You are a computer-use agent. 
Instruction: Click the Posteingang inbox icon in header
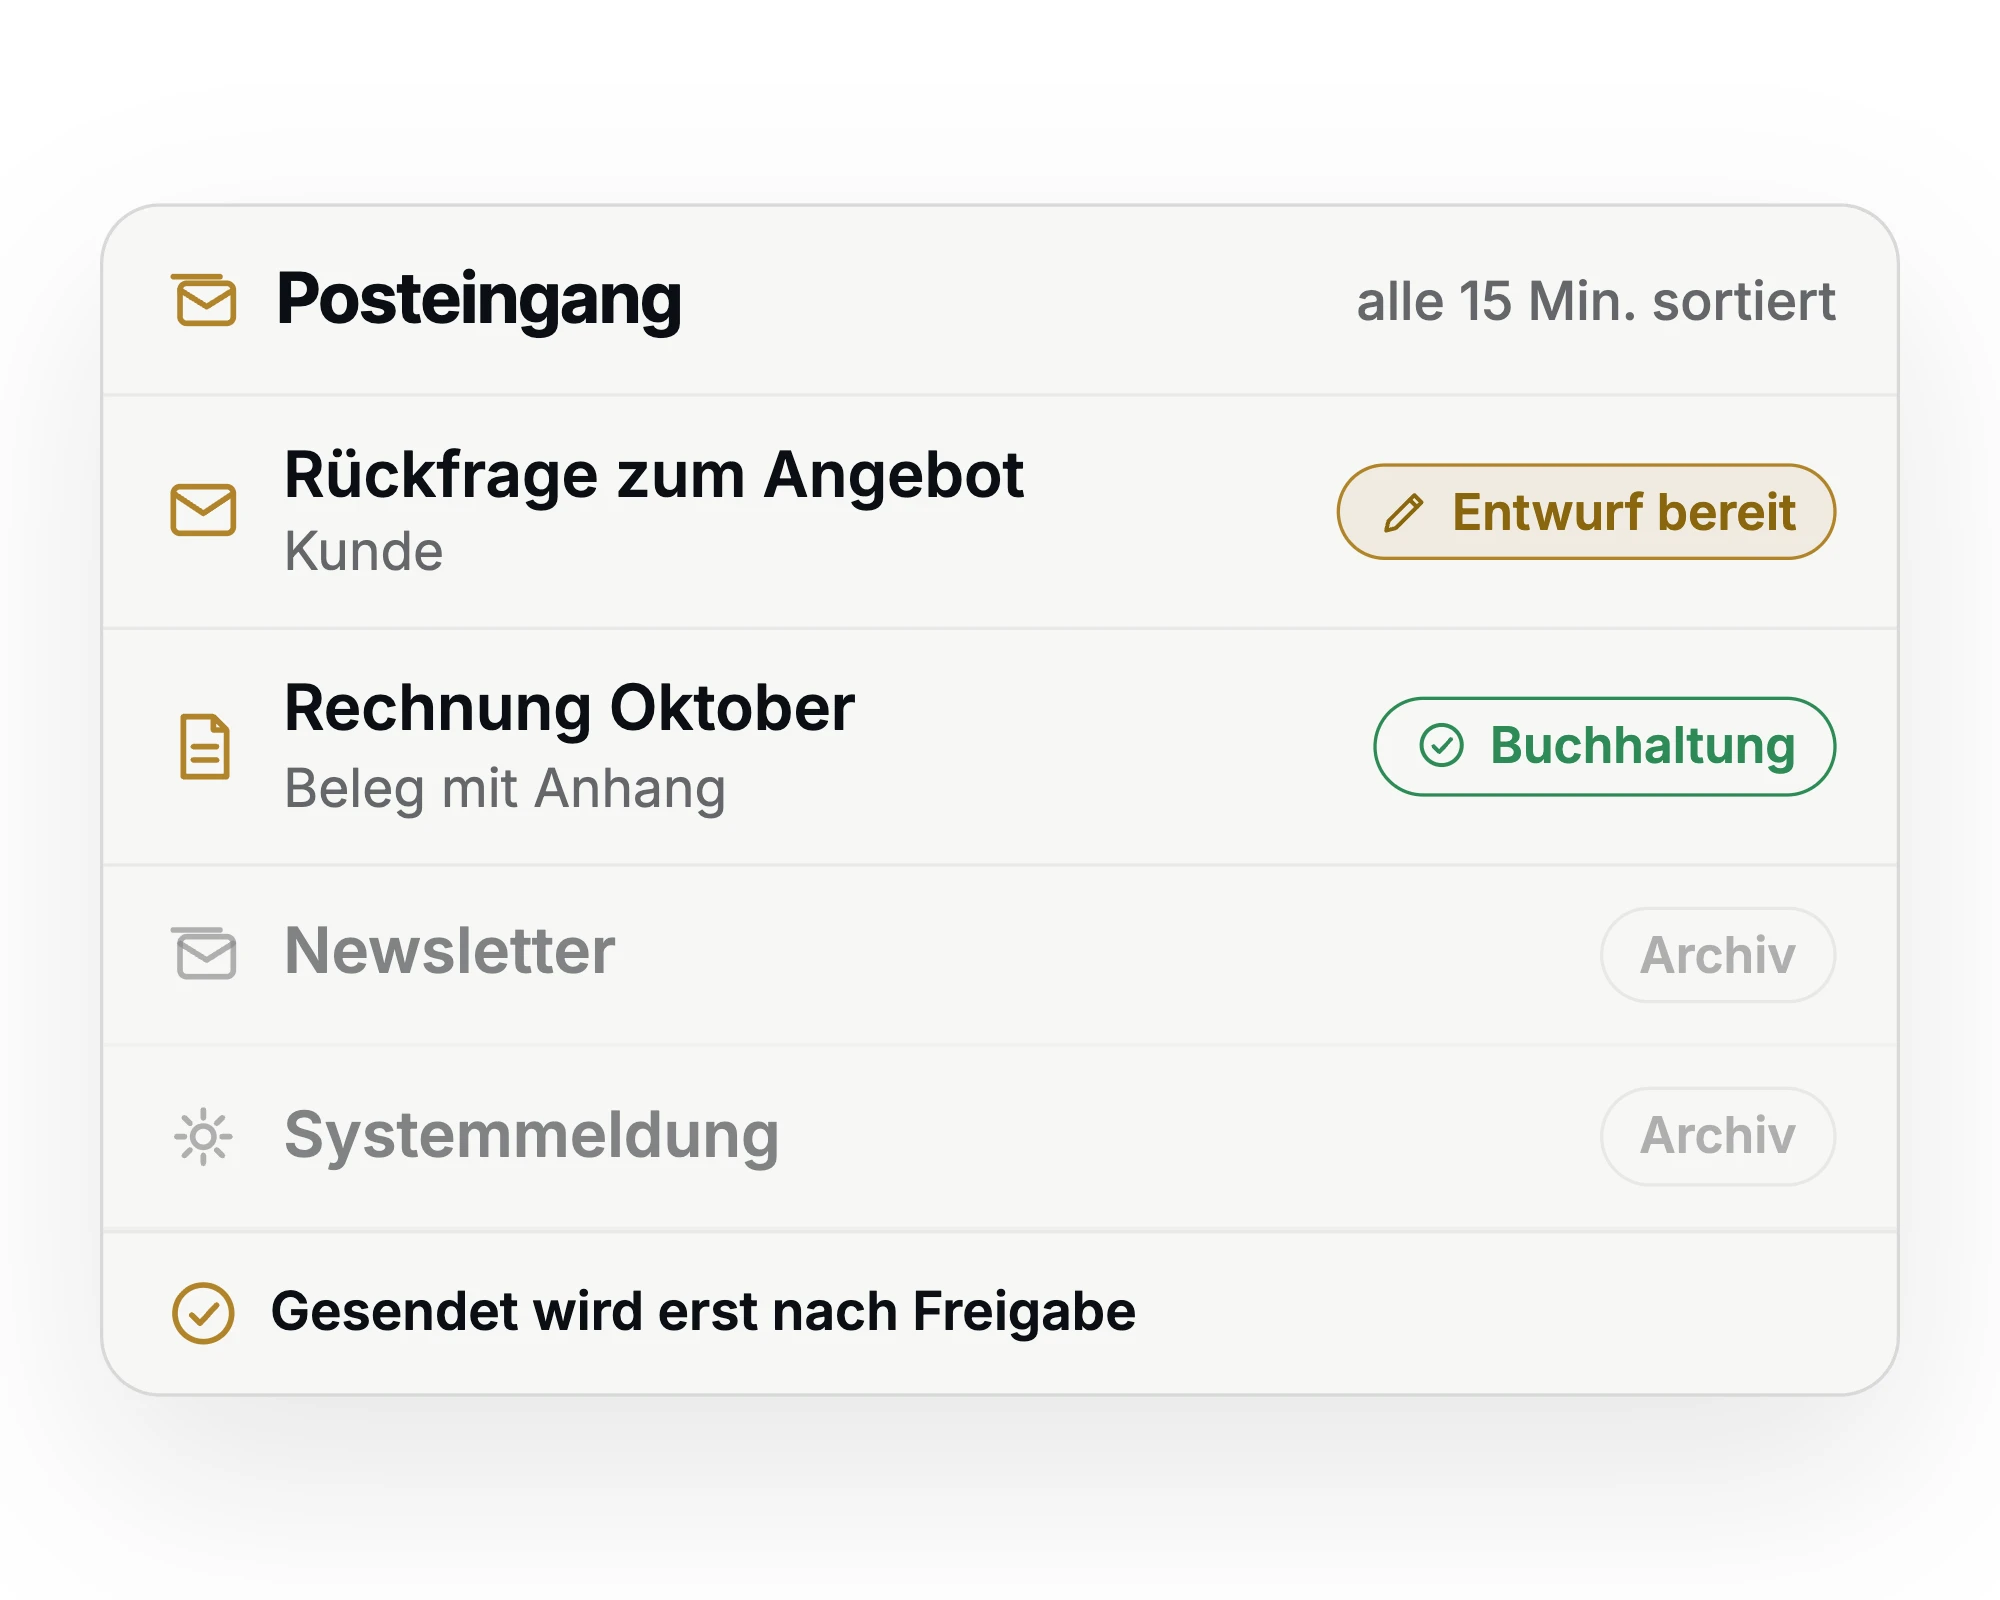[204, 299]
